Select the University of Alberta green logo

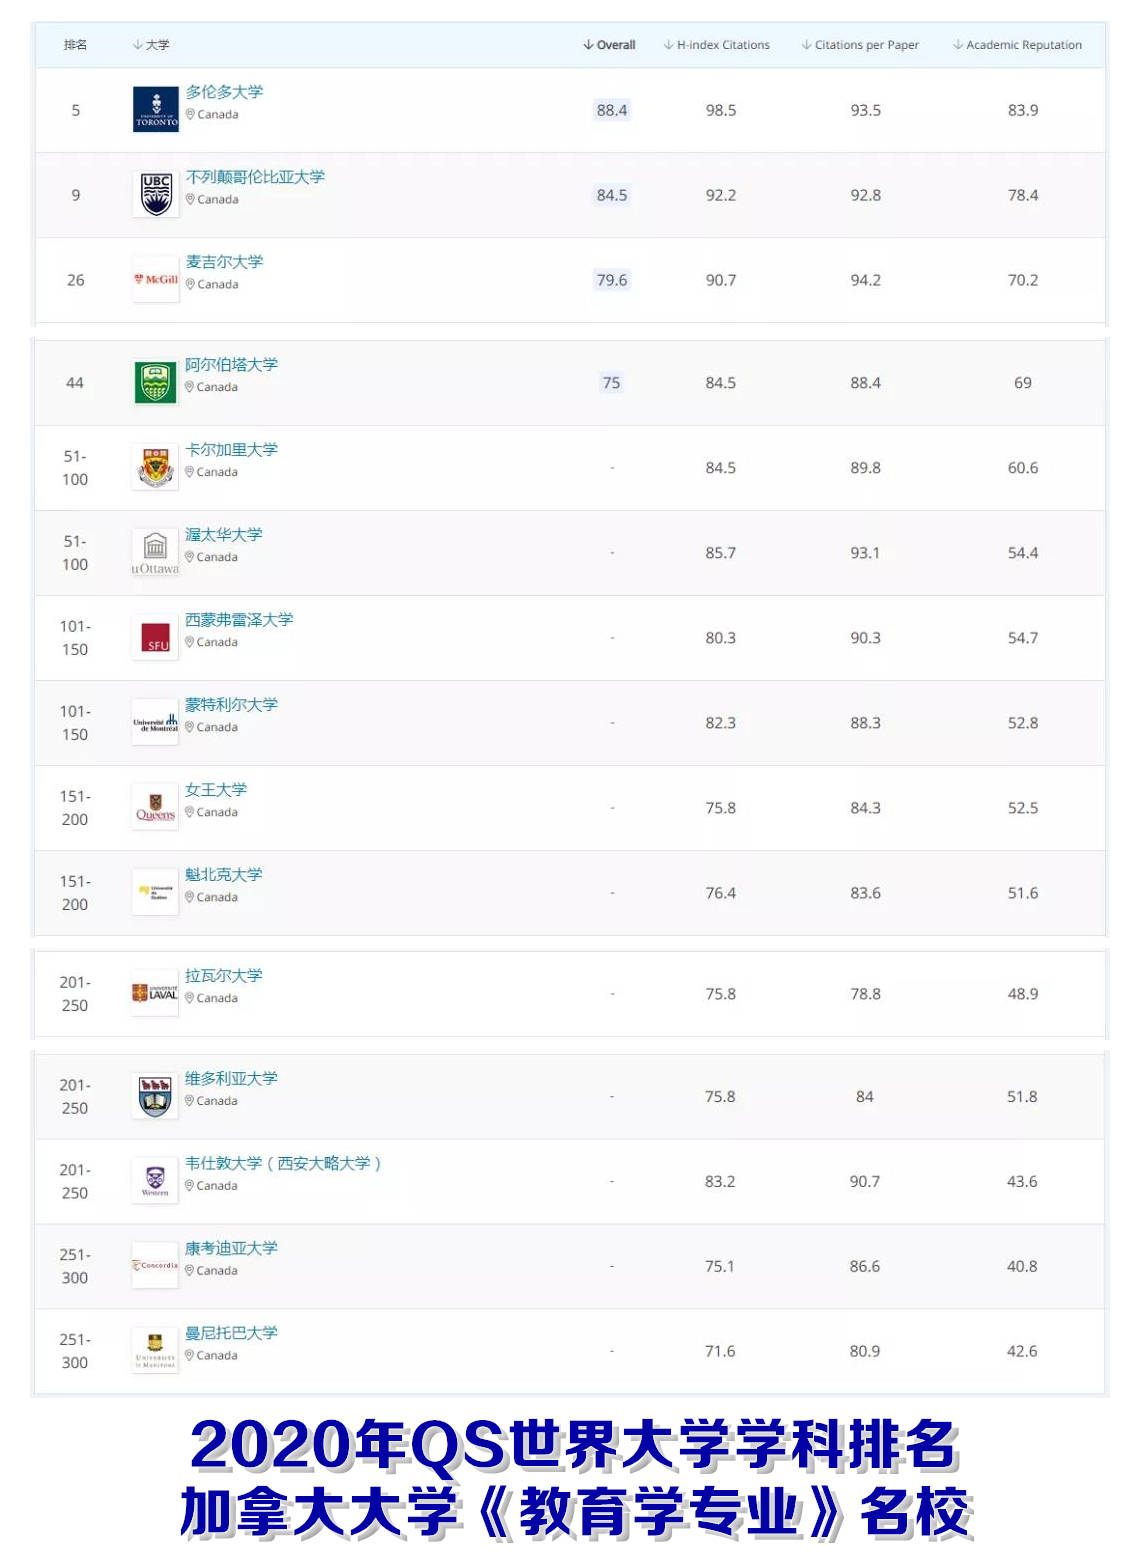(155, 382)
